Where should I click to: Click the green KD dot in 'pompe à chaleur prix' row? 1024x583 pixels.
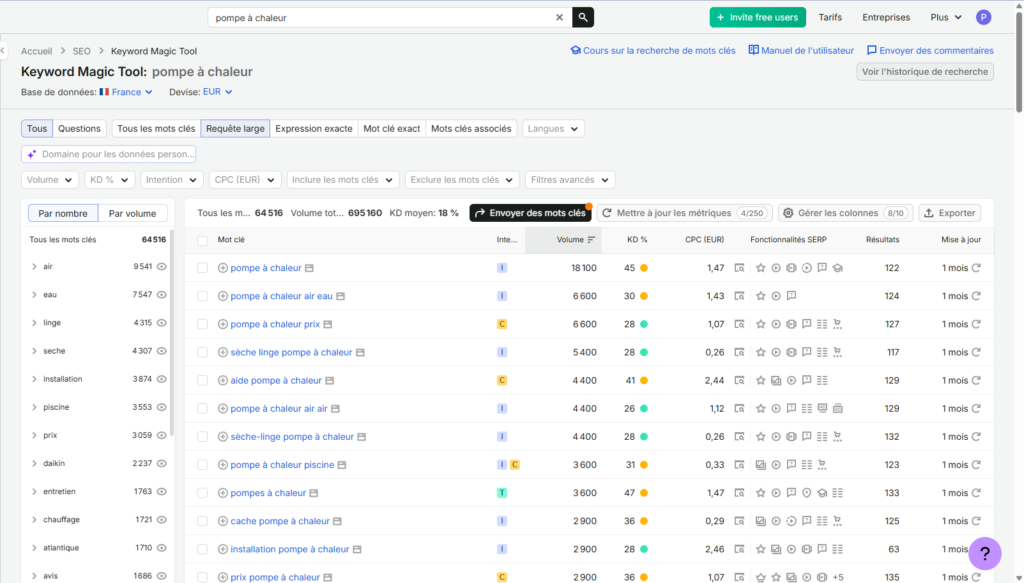(644, 324)
